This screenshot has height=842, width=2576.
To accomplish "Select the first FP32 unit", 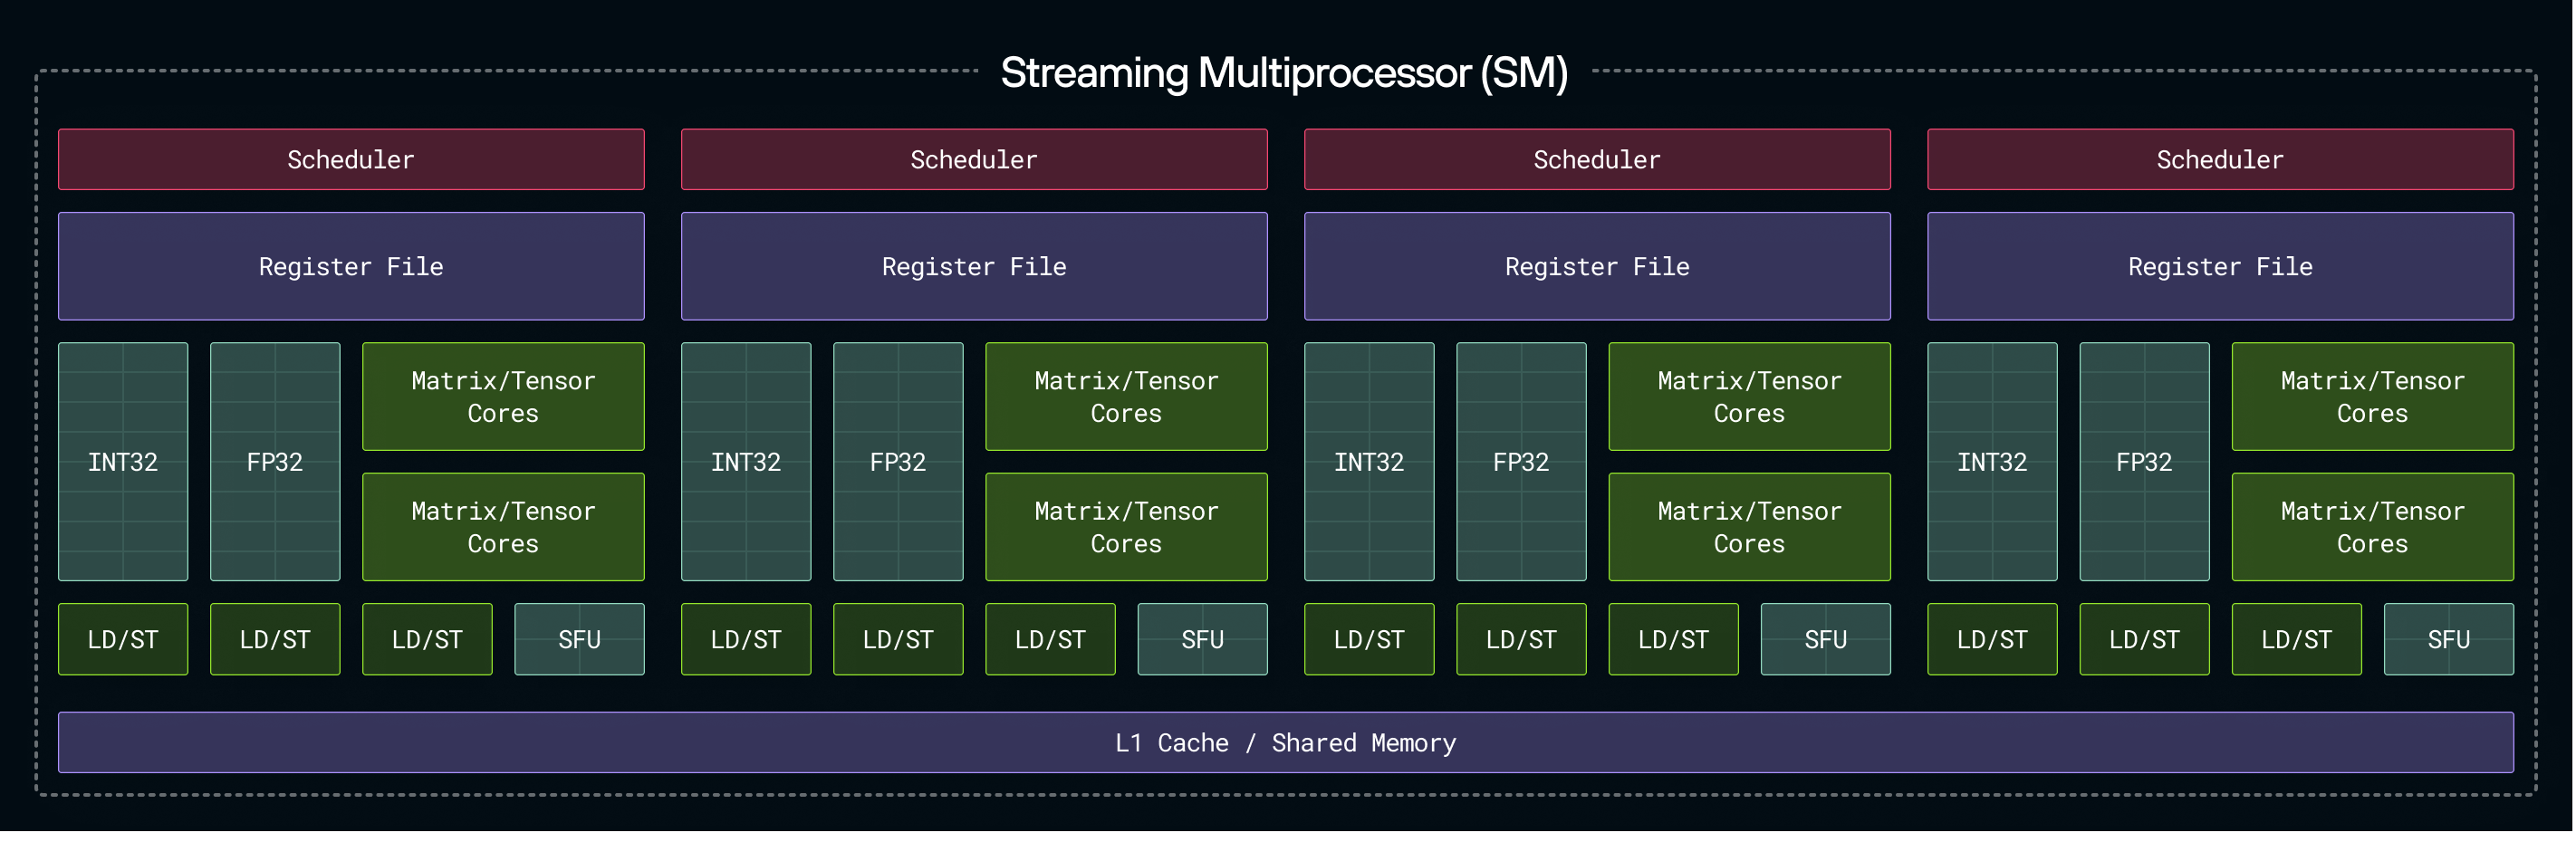I will [275, 462].
